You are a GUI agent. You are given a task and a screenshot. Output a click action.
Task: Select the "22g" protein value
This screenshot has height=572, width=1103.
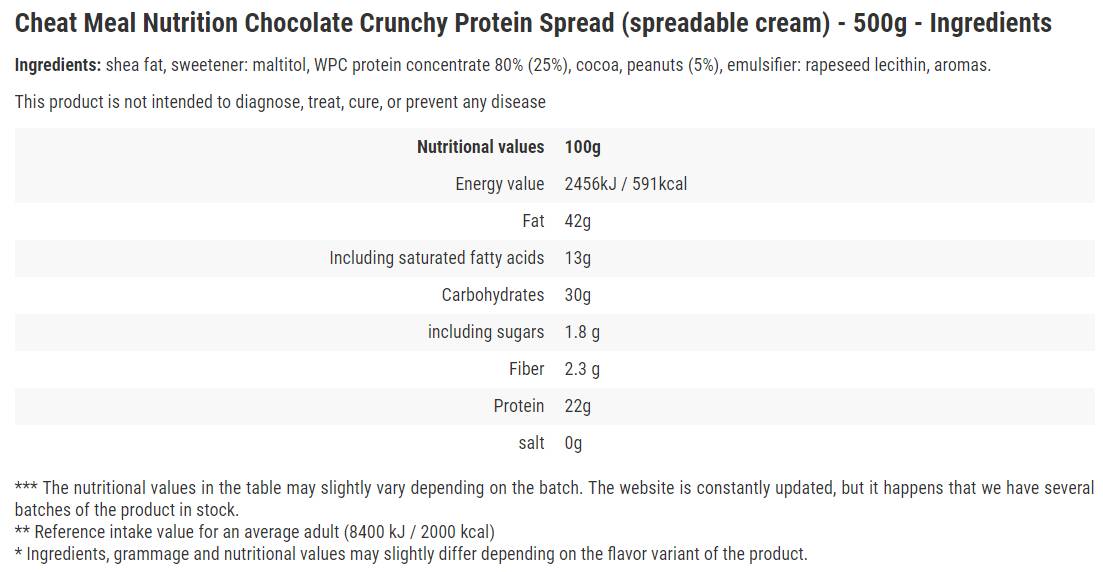578,406
